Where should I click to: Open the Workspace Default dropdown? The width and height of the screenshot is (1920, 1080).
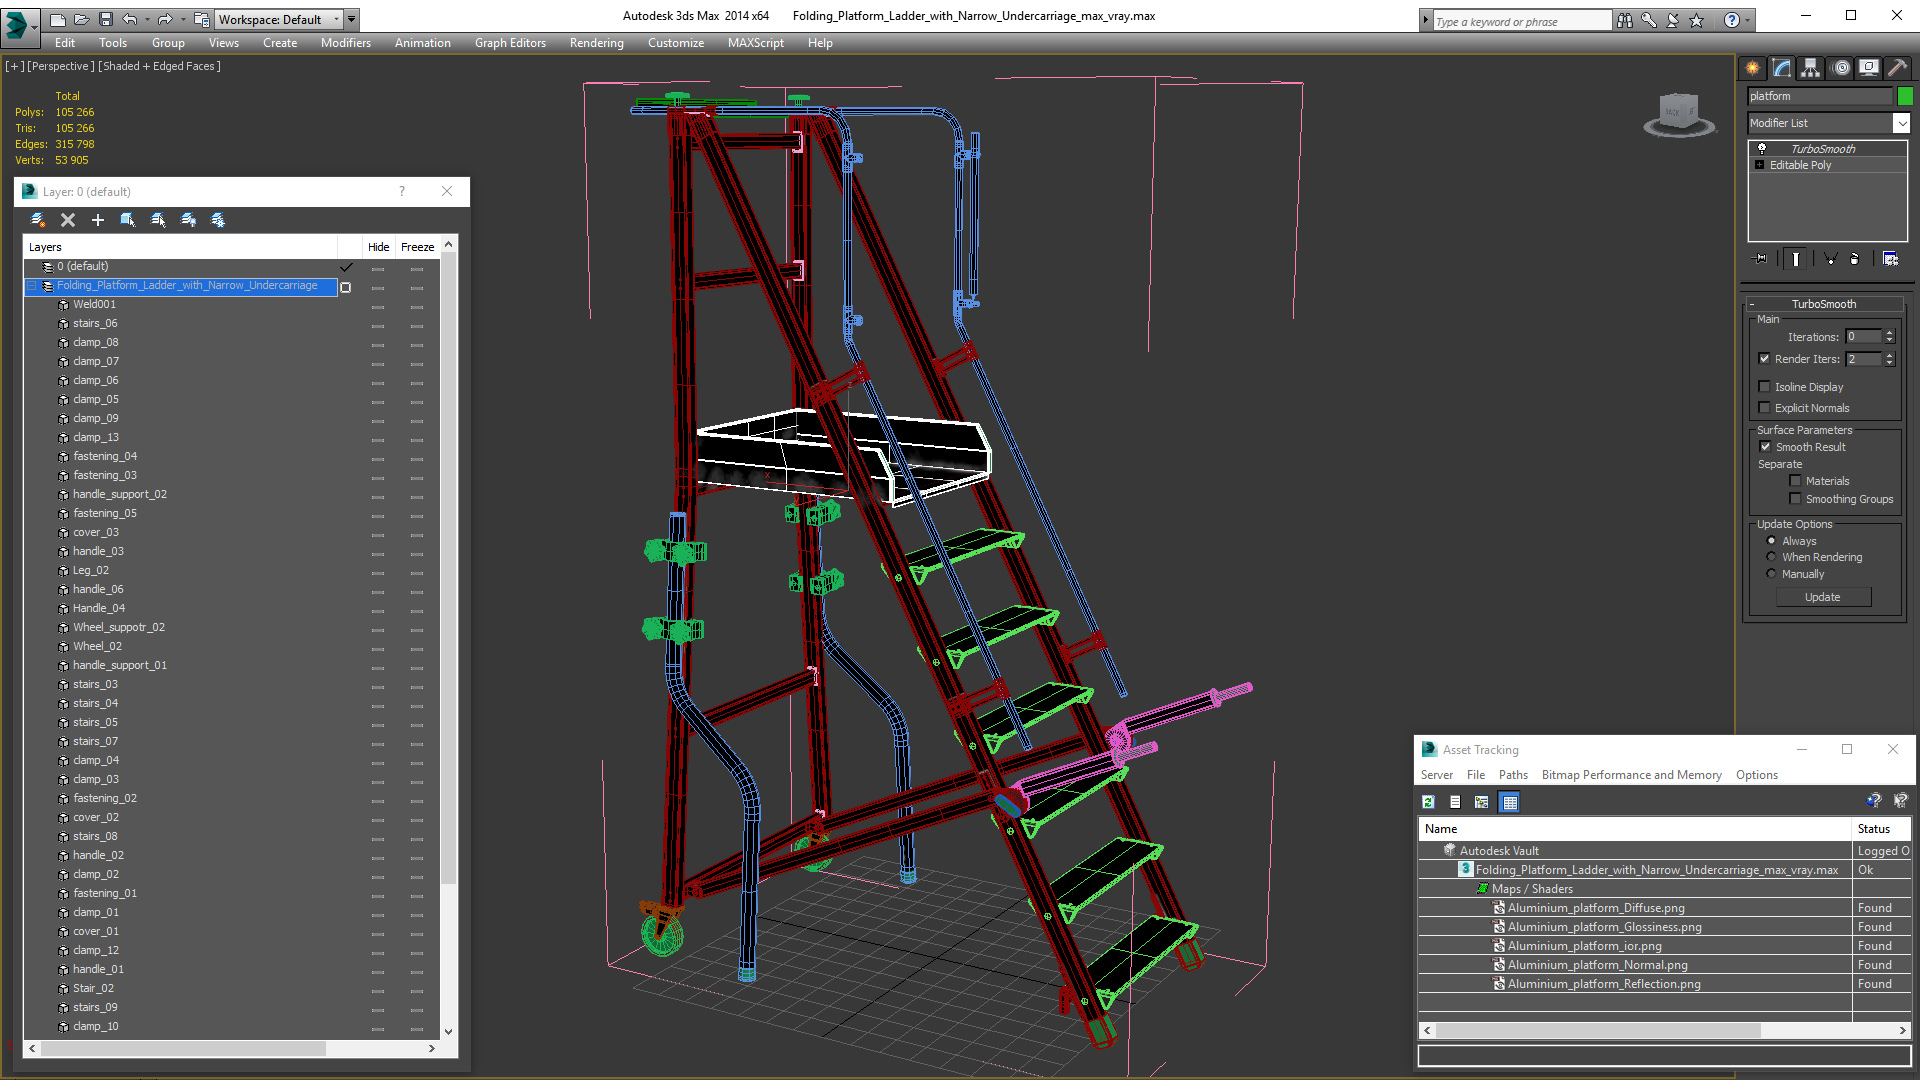coord(336,19)
